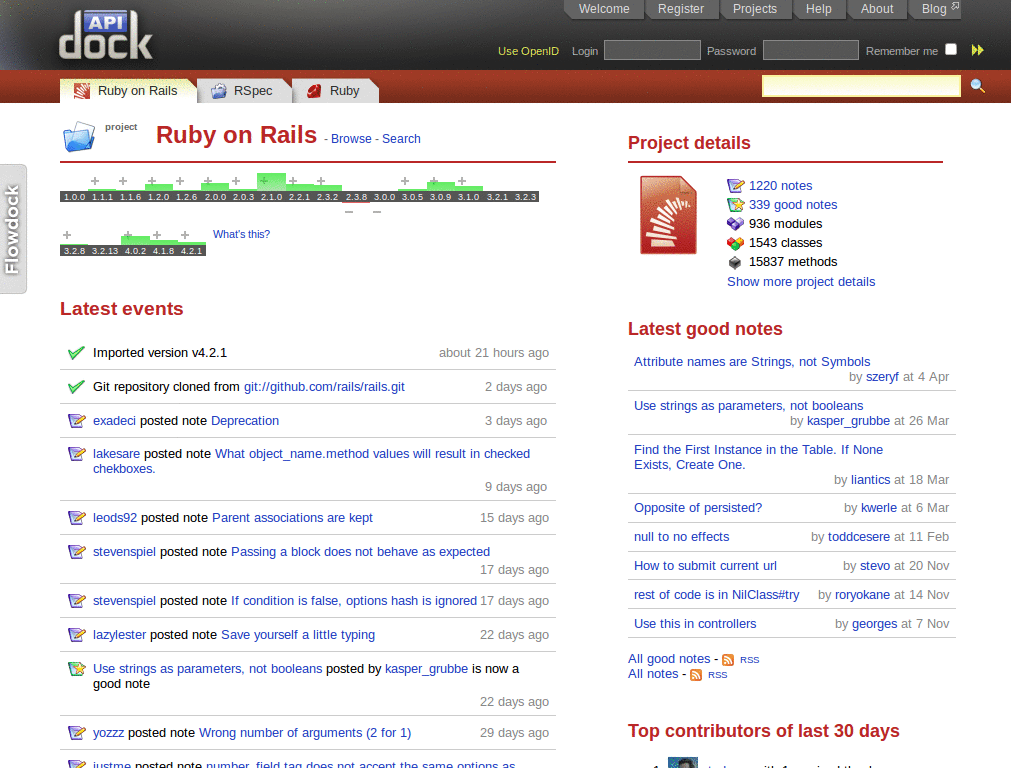Open szeryf's user profile link
This screenshot has height=768, width=1024.
(882, 377)
